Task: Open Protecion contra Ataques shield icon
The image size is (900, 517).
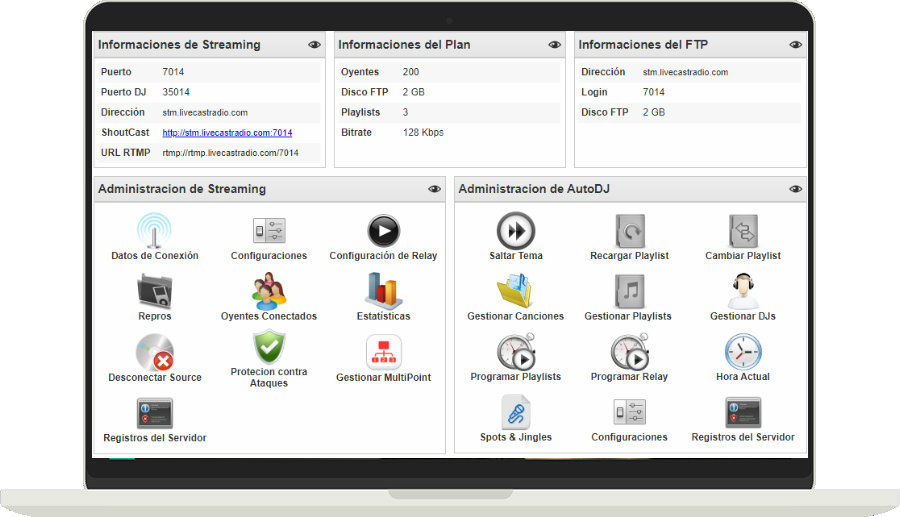Action: 268,348
